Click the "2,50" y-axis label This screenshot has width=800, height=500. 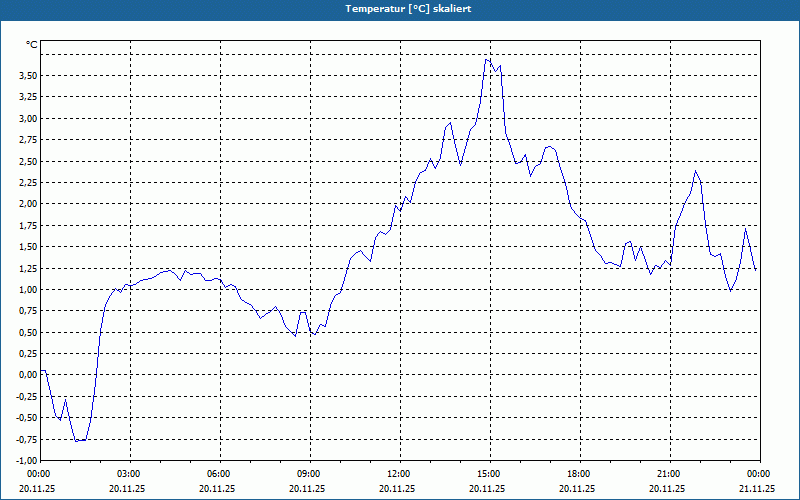coord(28,161)
